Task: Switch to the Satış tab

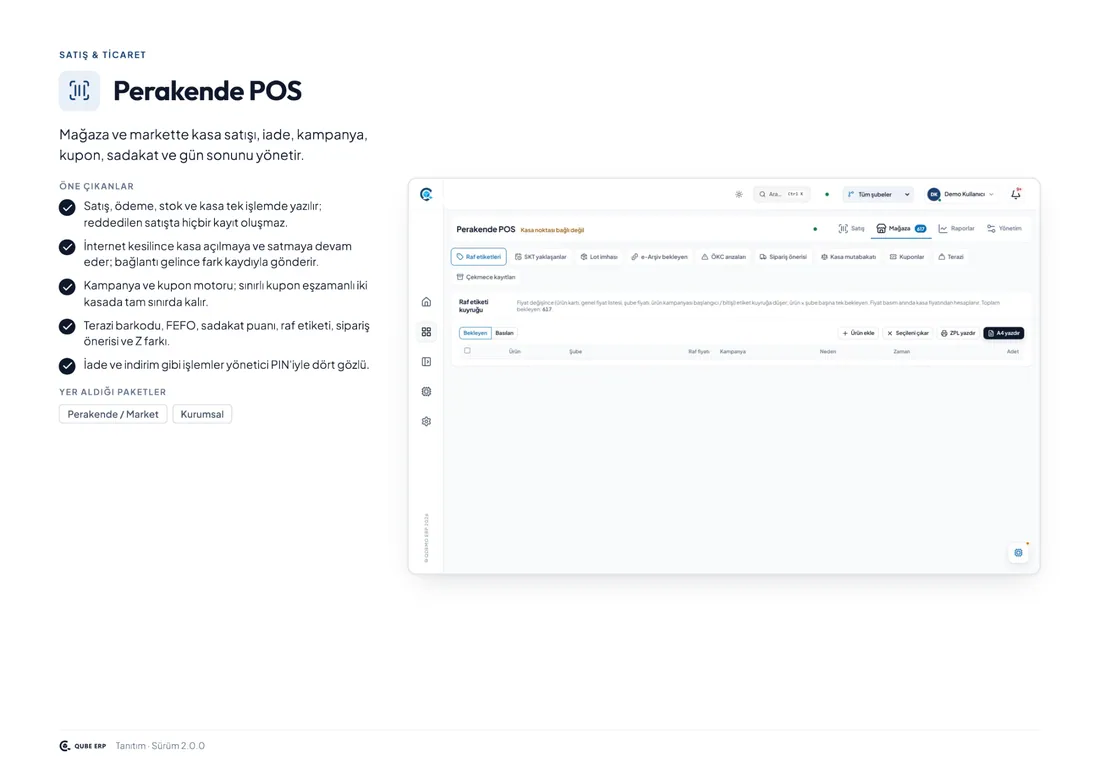Action: 851,229
